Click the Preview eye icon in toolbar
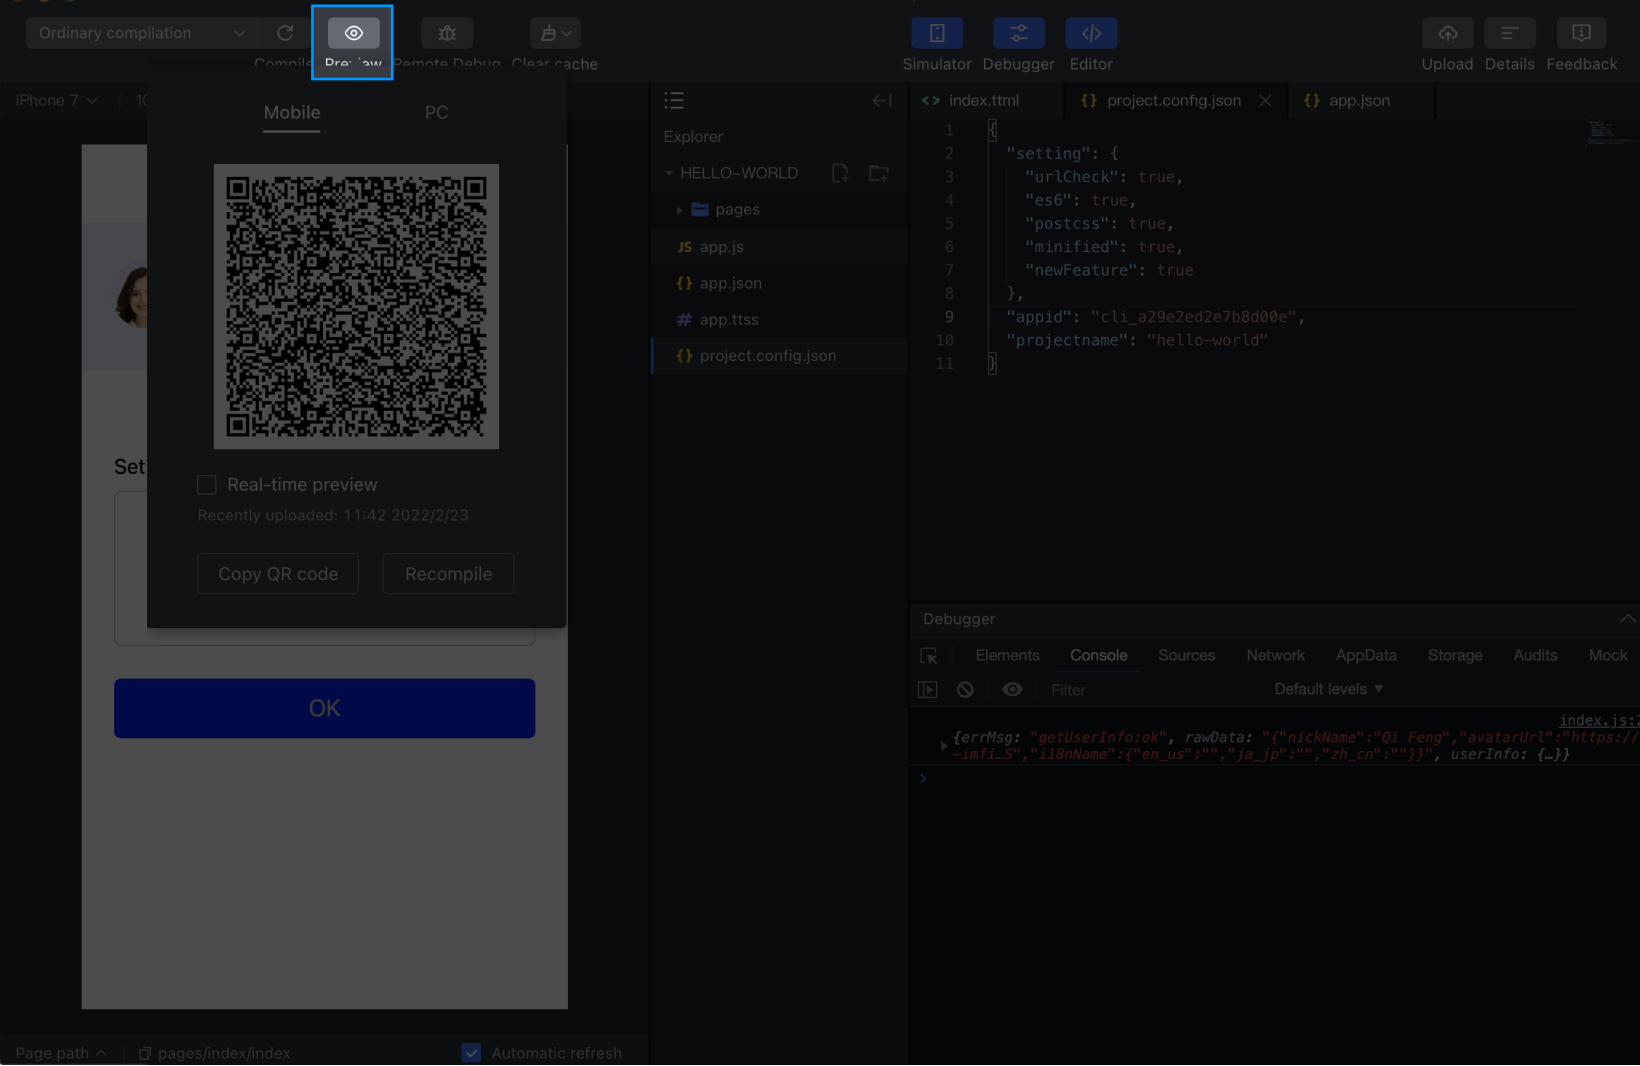1640x1066 pixels. 353,33
